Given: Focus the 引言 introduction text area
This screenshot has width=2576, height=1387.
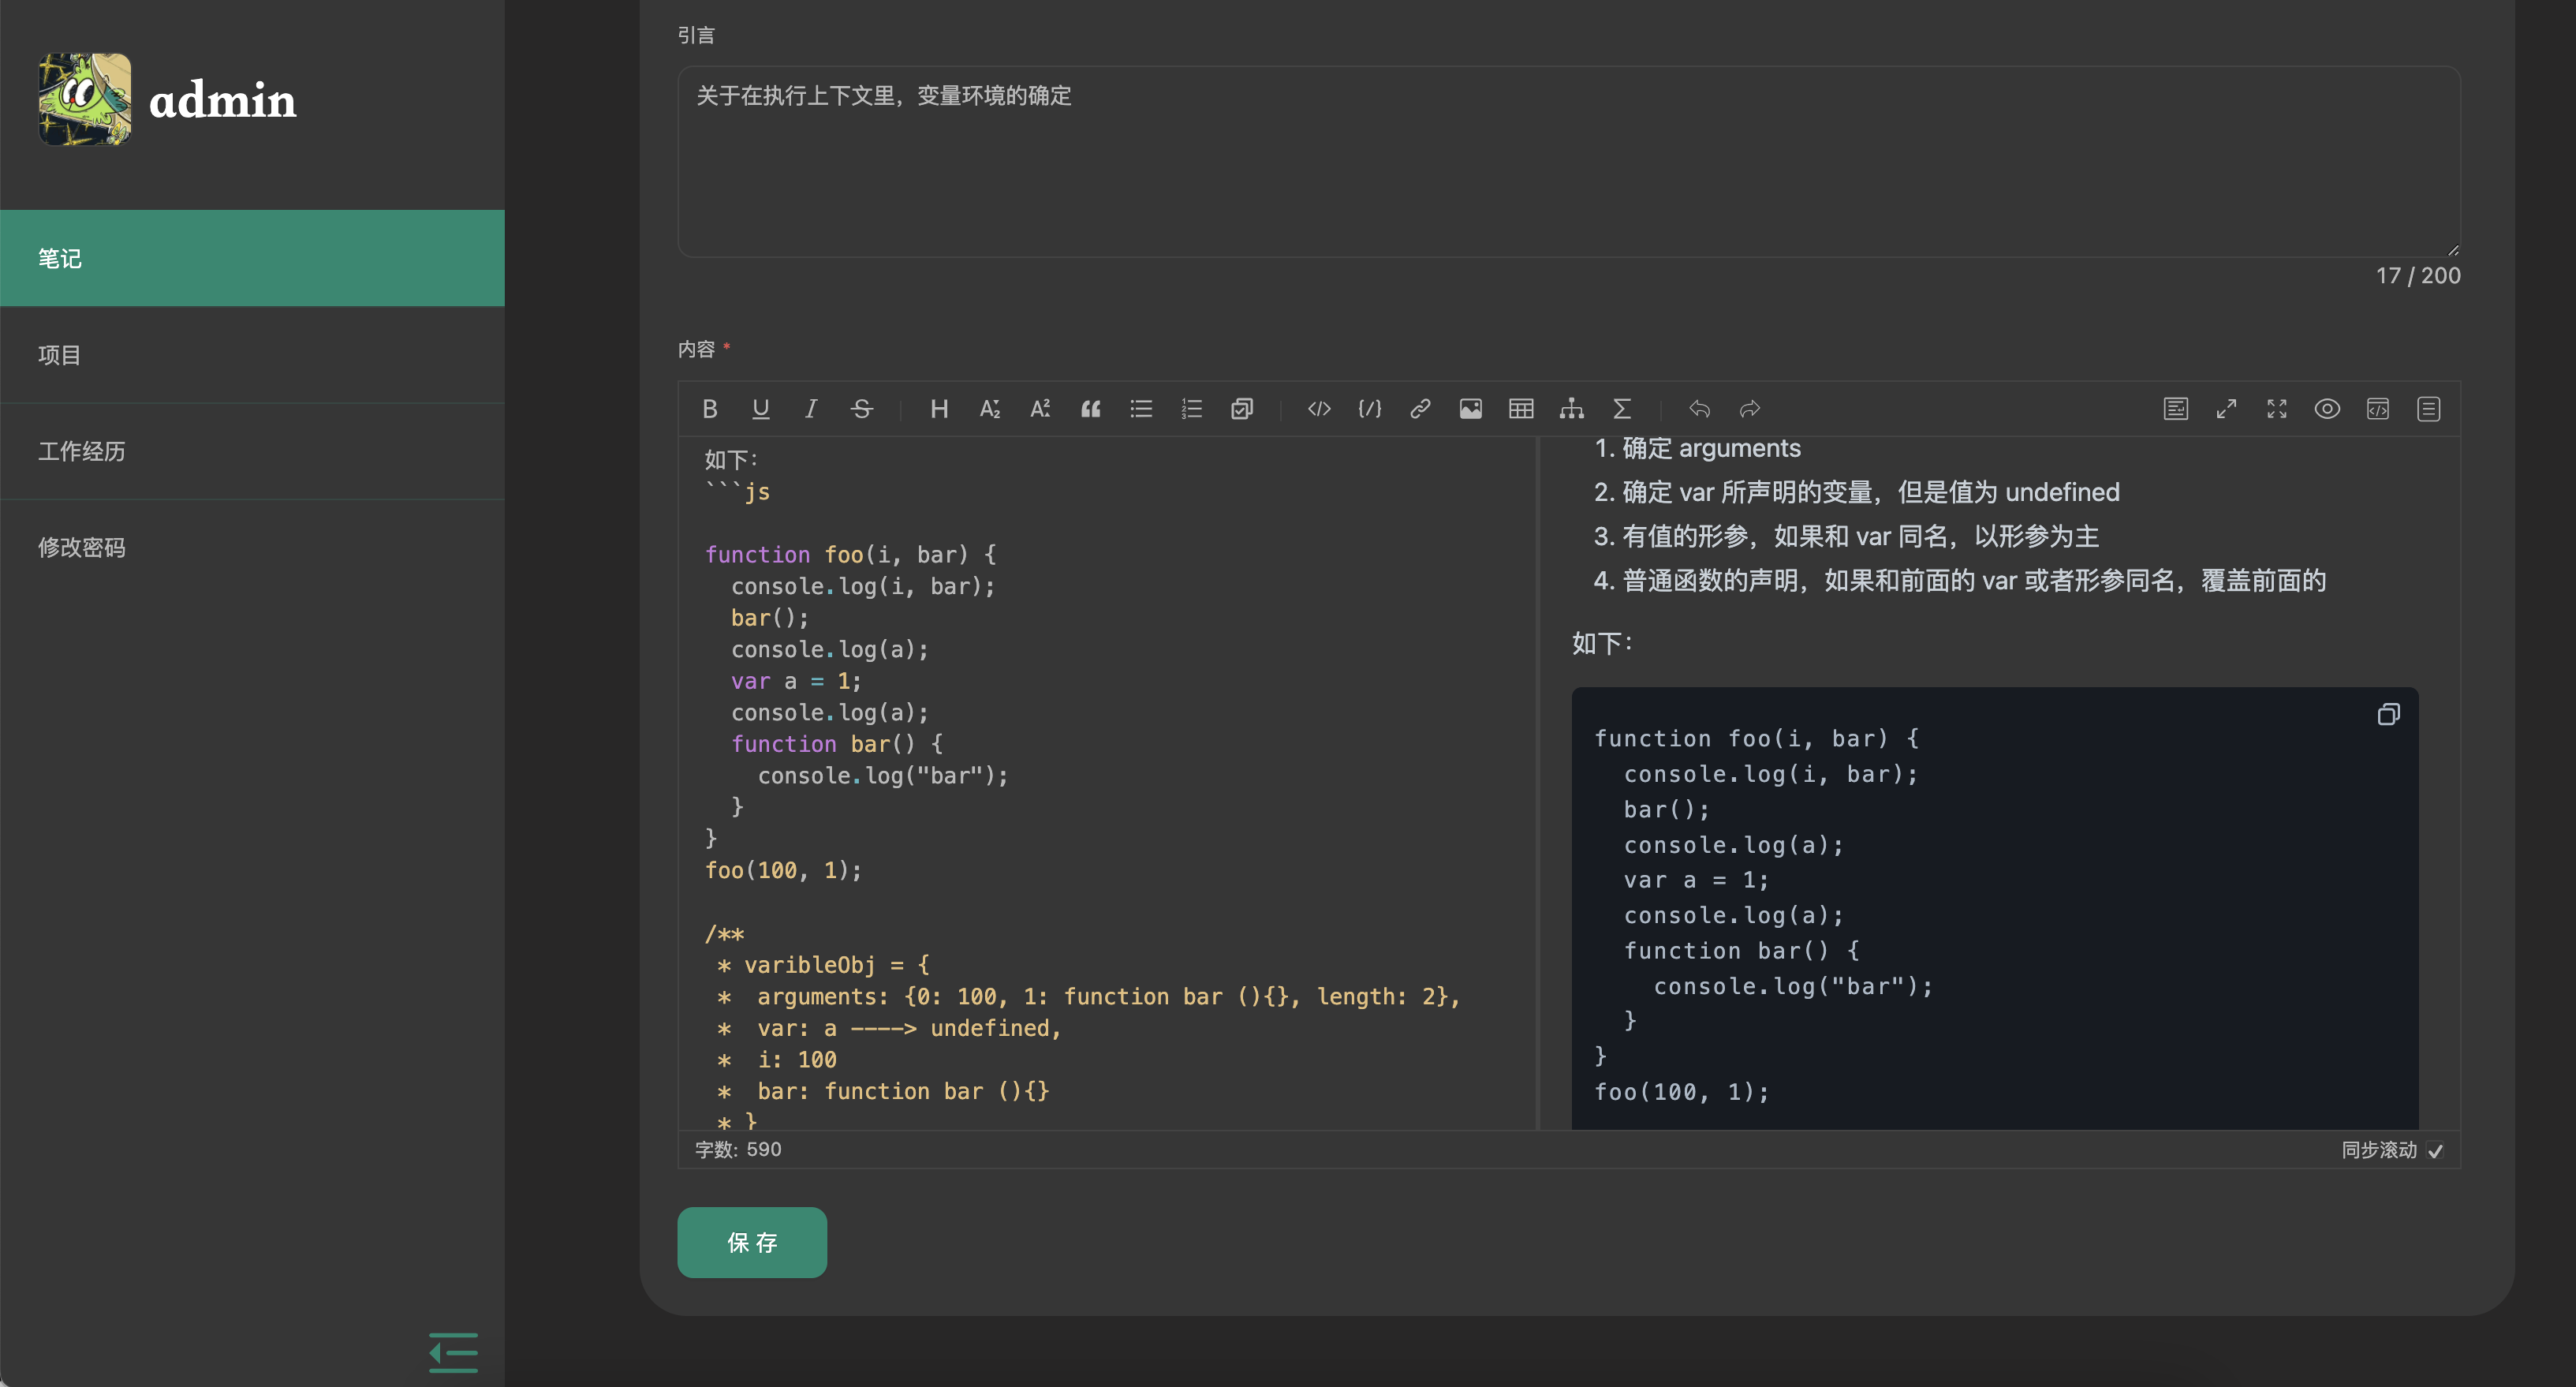Looking at the screenshot, I should tap(1569, 162).
